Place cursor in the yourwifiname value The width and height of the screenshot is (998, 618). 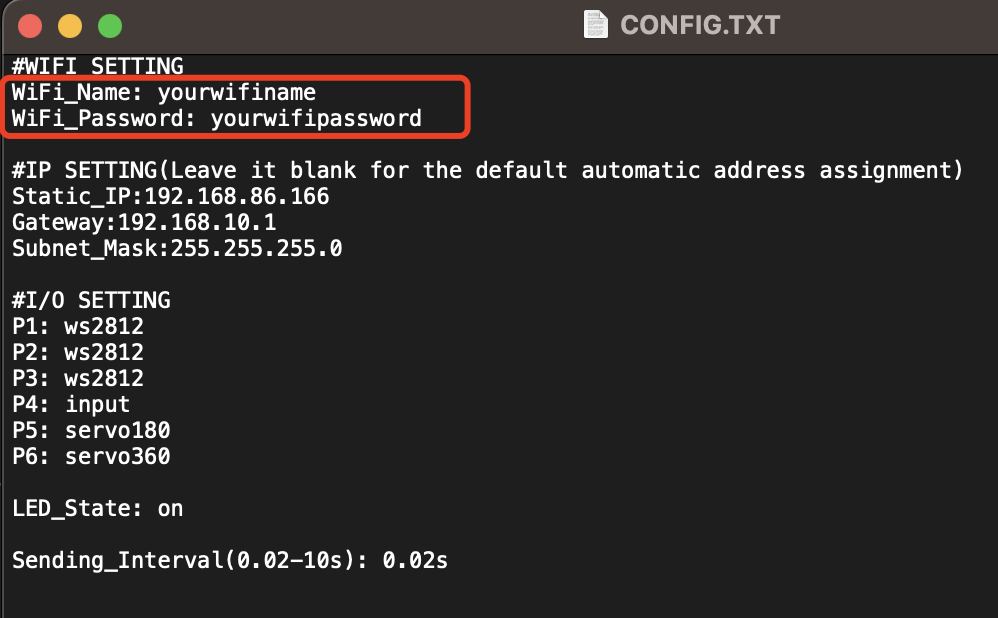pyautogui.click(x=237, y=93)
